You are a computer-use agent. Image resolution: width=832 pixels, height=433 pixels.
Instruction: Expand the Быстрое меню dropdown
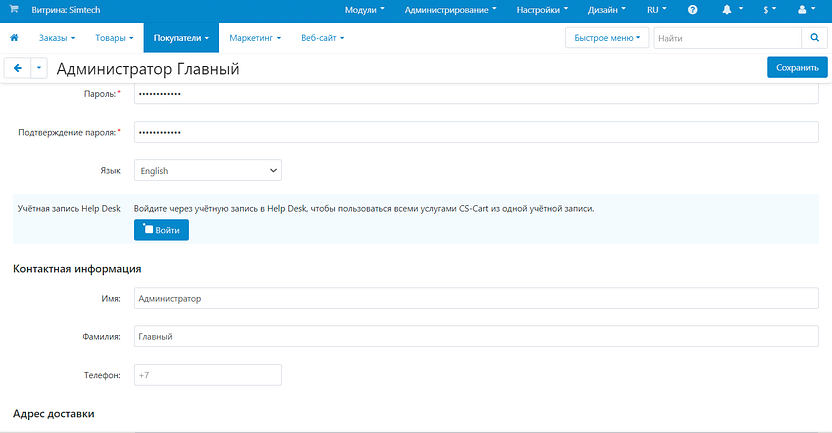pos(607,38)
